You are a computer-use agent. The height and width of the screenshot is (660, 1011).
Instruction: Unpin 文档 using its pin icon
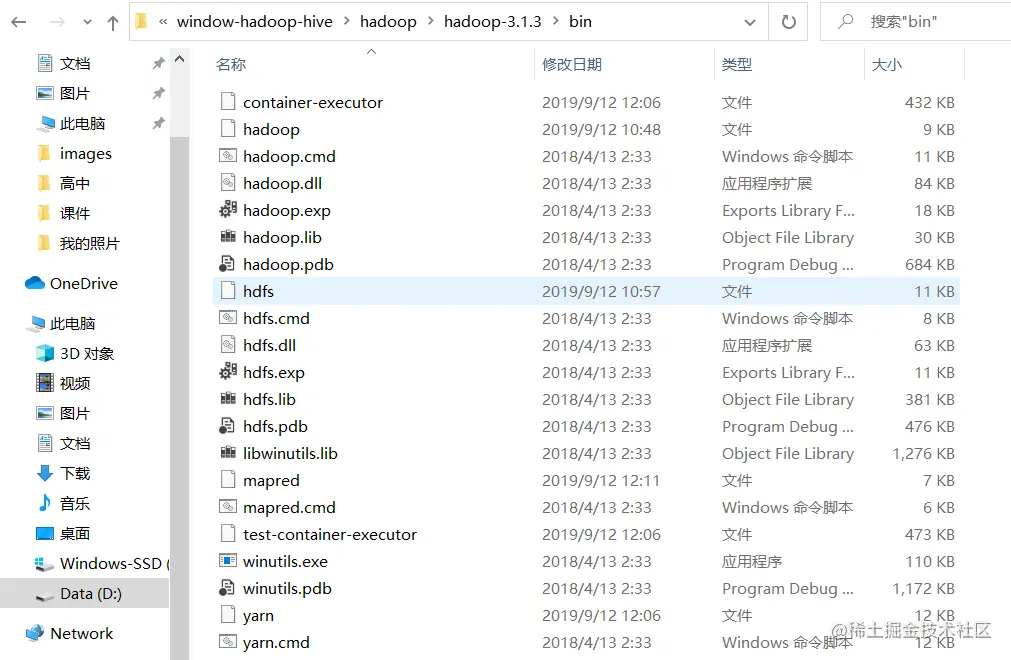coord(158,63)
